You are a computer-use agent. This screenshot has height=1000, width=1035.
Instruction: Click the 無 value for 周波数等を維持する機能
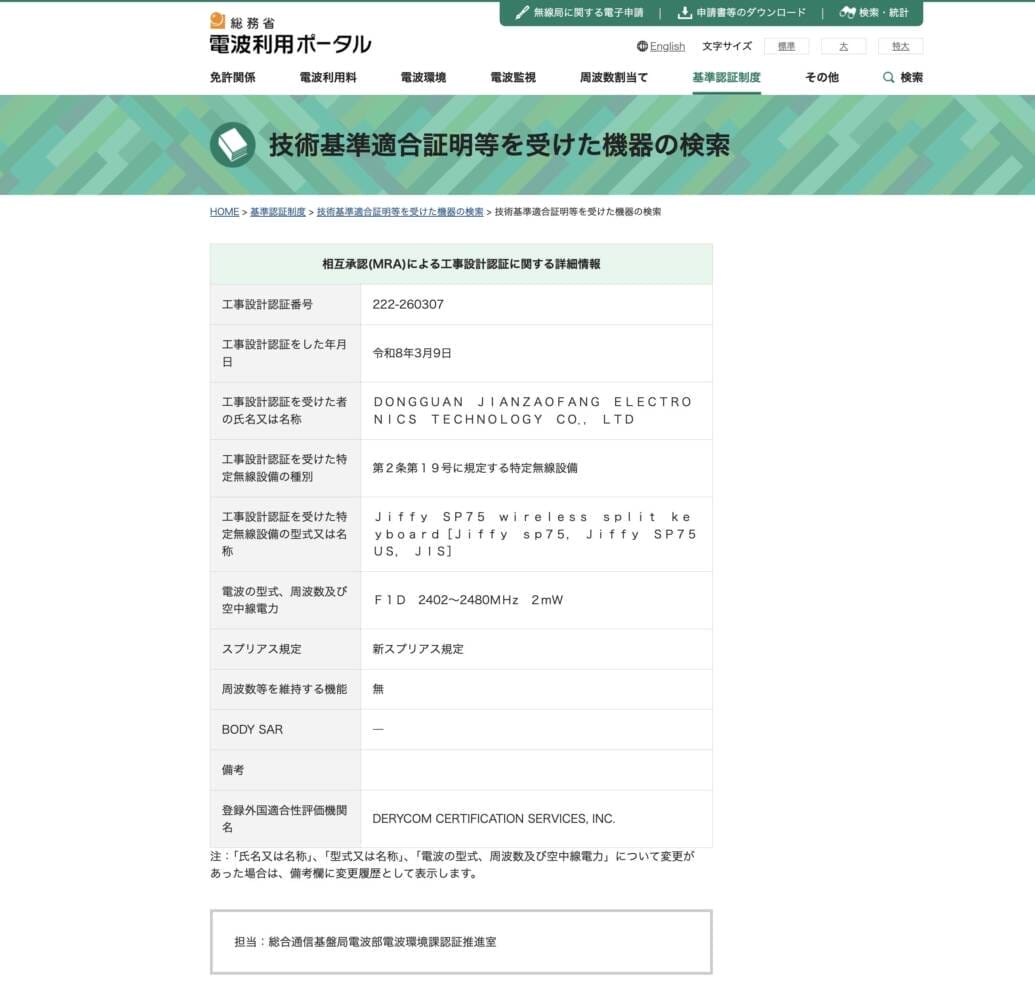(x=378, y=689)
